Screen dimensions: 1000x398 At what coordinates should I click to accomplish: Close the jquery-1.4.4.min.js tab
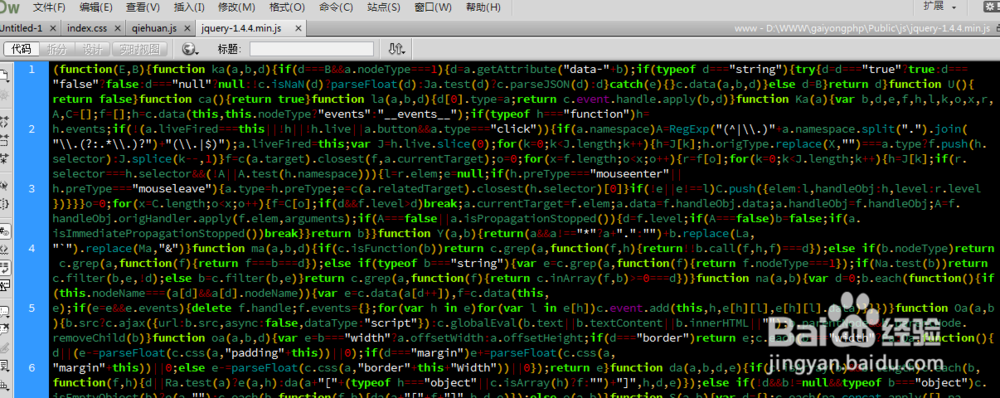pyautogui.click(x=298, y=29)
